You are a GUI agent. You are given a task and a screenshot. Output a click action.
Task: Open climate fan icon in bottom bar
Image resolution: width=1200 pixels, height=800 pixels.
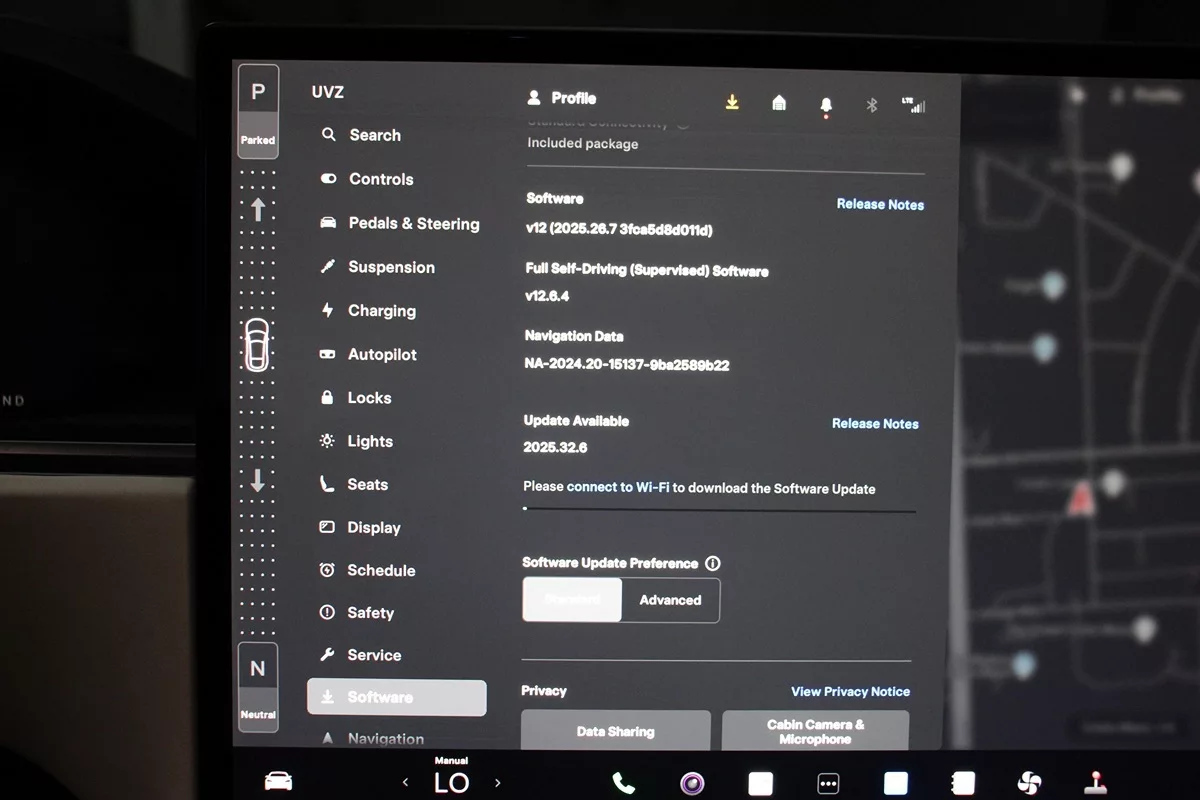tap(1029, 783)
